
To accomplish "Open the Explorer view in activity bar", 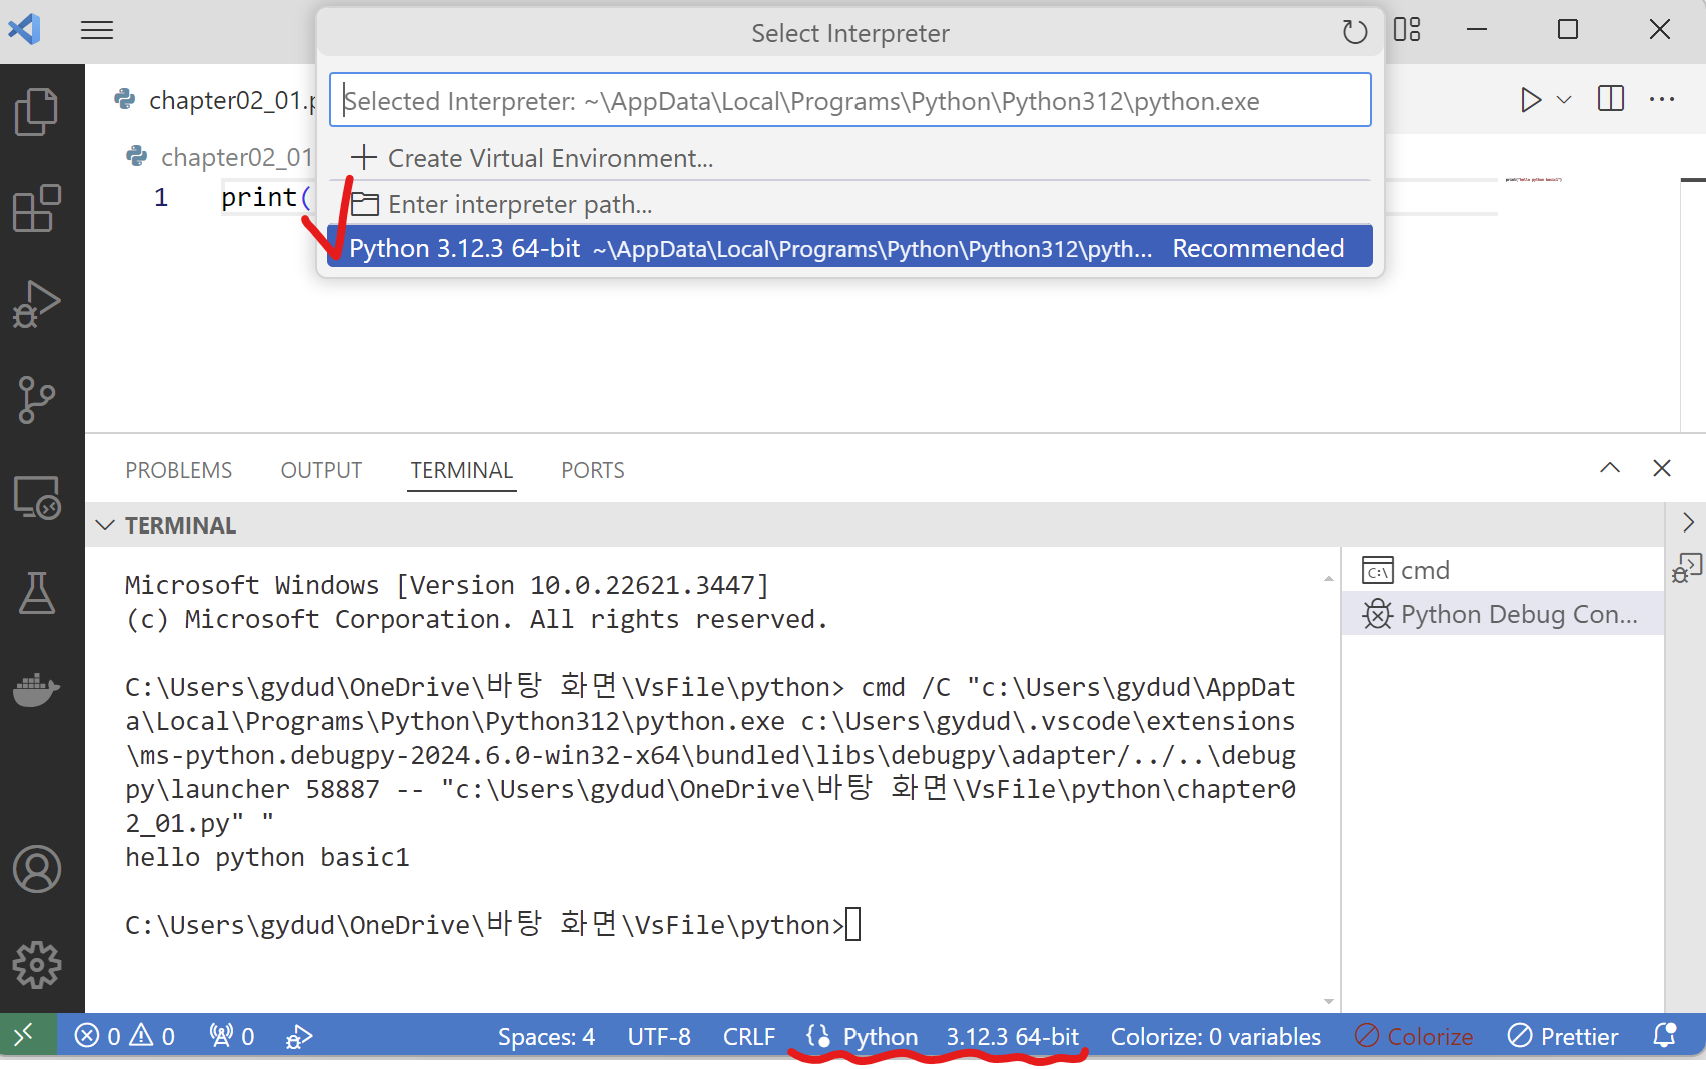I will pos(37,111).
